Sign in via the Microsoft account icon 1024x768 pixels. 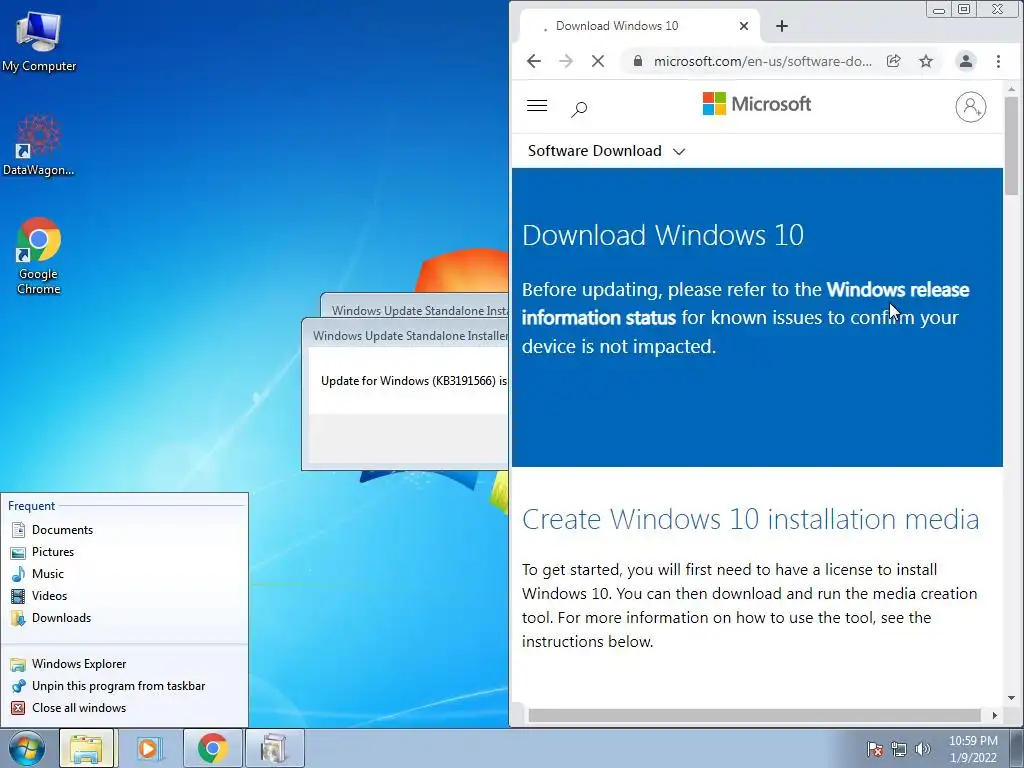point(970,107)
